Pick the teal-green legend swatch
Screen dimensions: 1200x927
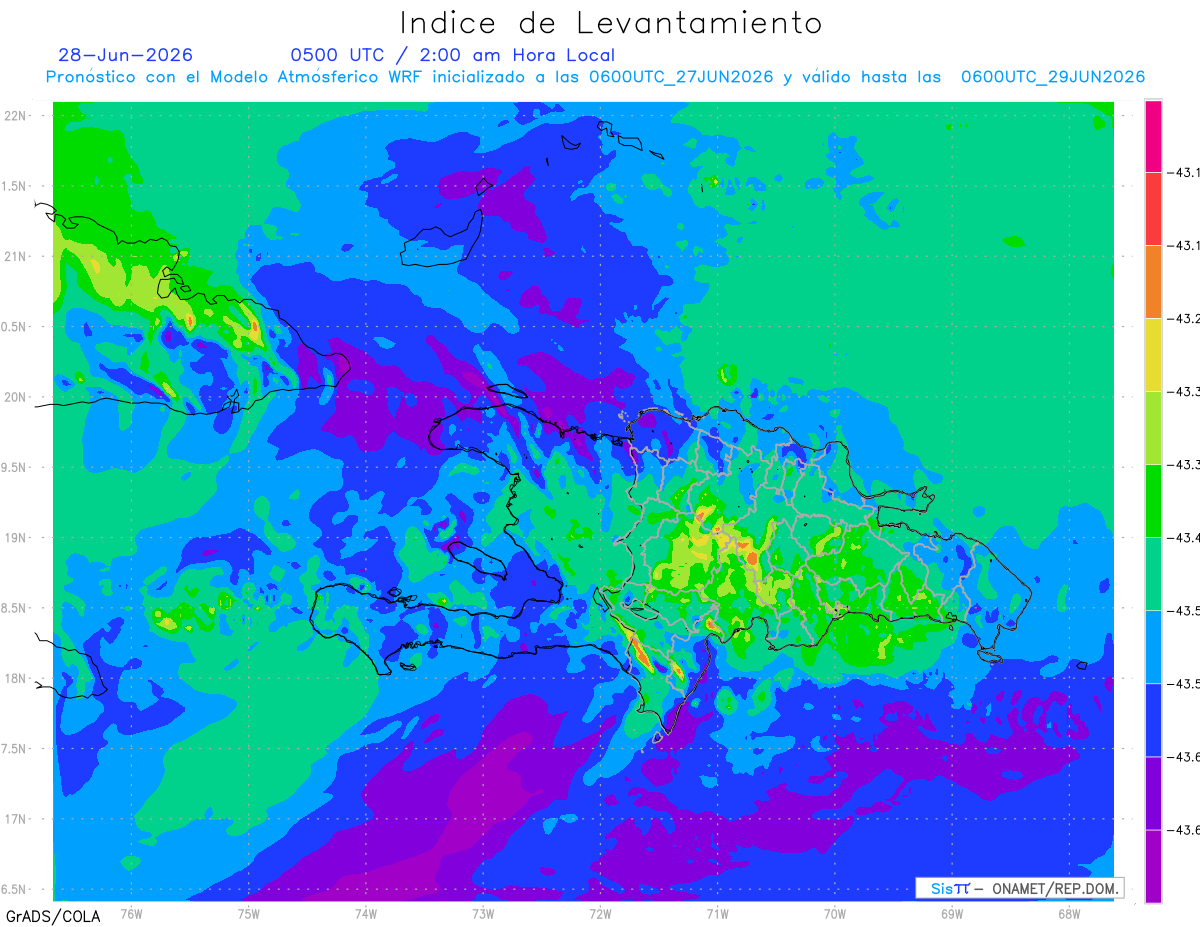[1153, 574]
